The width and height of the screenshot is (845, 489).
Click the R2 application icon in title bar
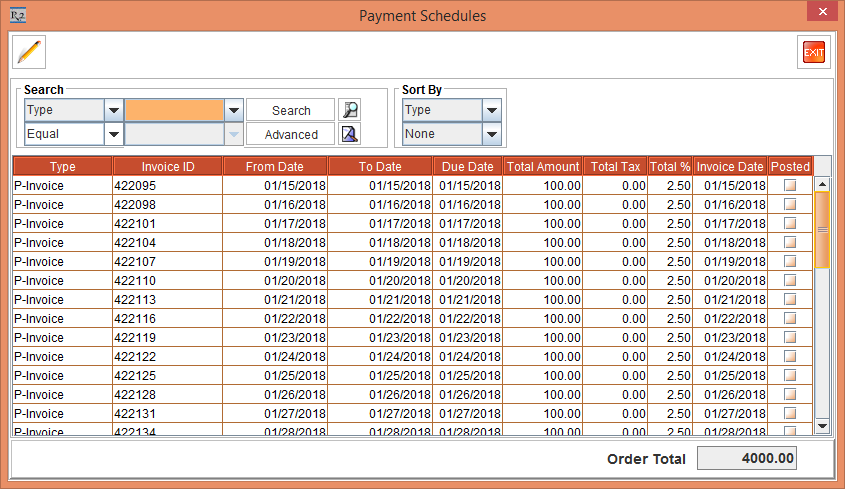tap(16, 15)
